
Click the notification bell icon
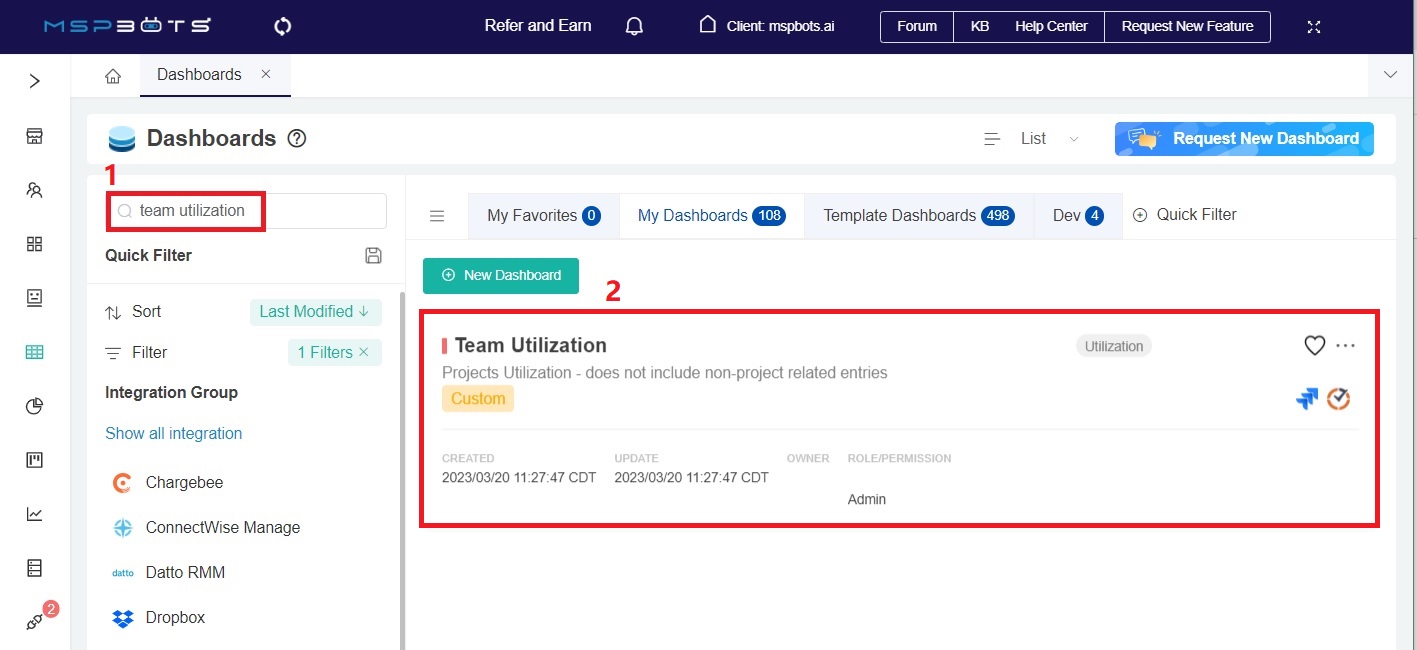point(634,27)
